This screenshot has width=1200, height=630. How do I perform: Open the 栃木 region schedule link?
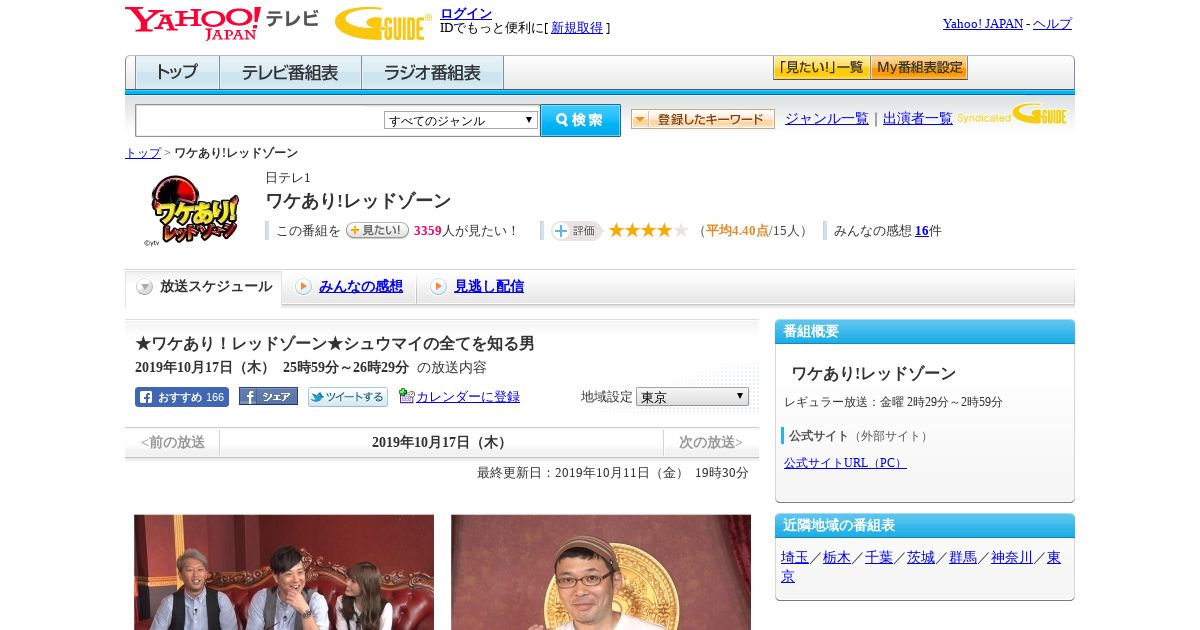point(837,558)
